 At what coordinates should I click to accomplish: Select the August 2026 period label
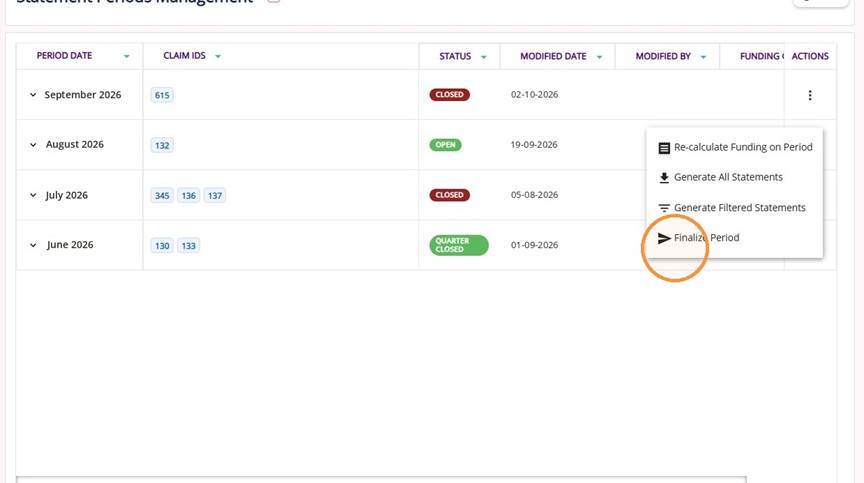point(75,144)
